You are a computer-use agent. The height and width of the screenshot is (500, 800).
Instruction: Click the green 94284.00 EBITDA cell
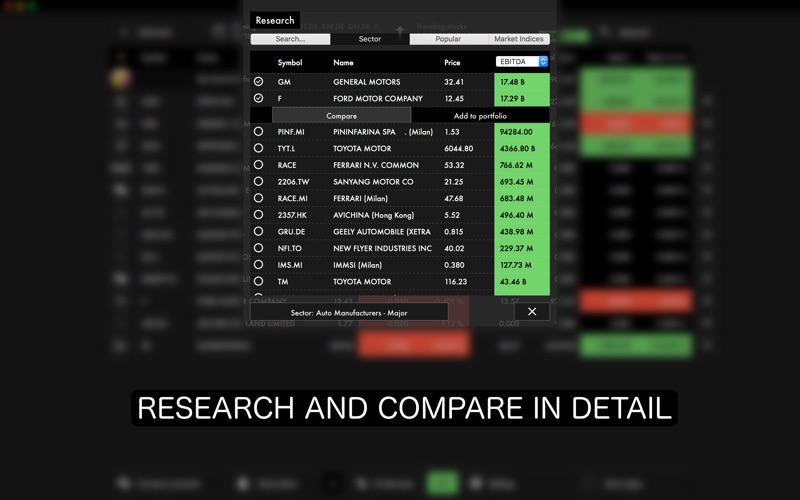pos(522,132)
